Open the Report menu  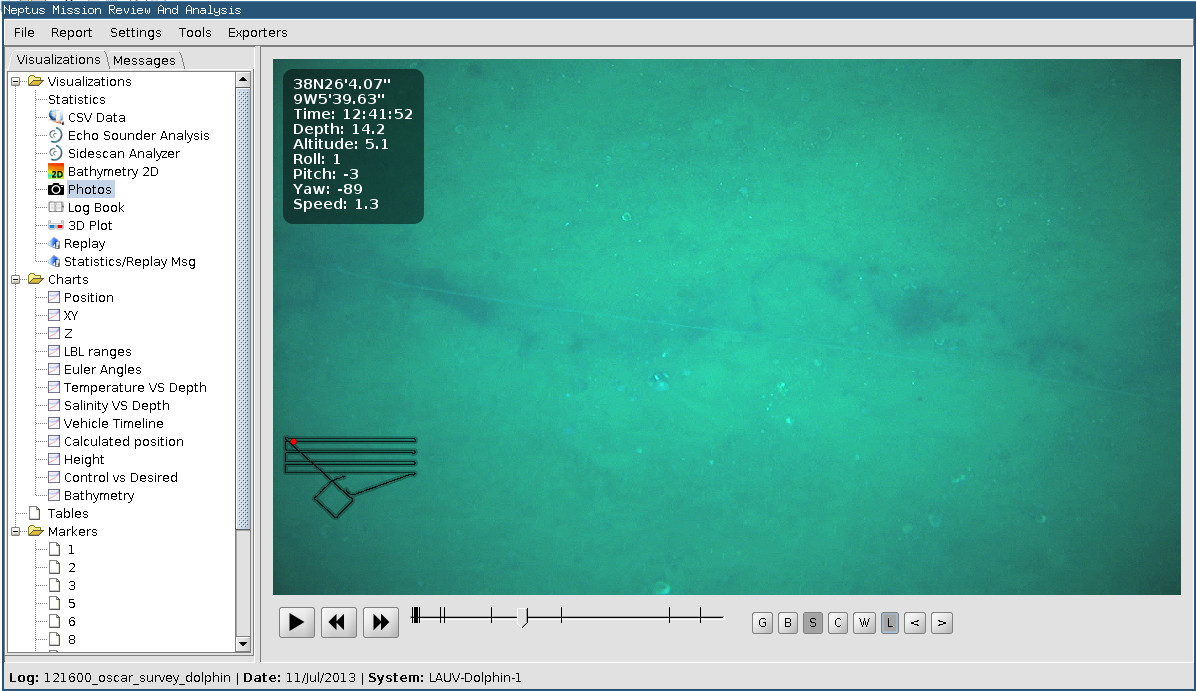pyautogui.click(x=72, y=33)
